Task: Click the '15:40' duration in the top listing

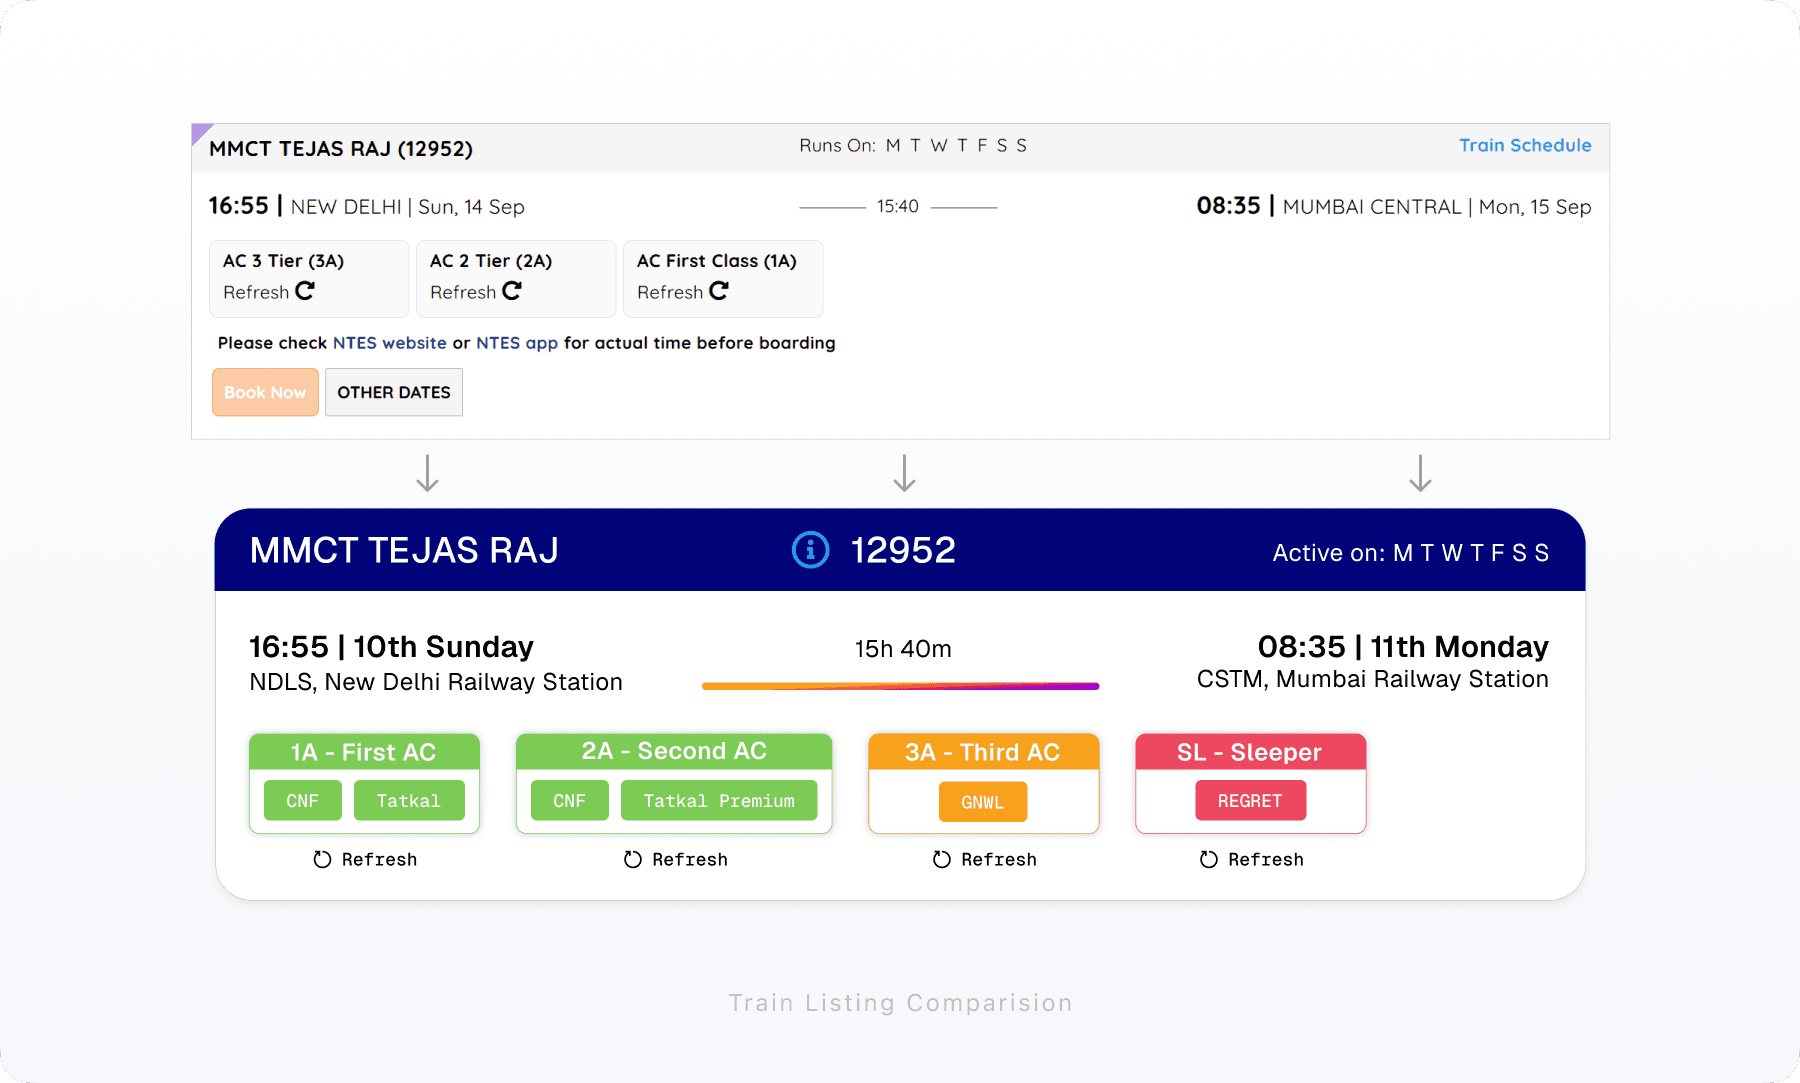Action: coord(898,206)
